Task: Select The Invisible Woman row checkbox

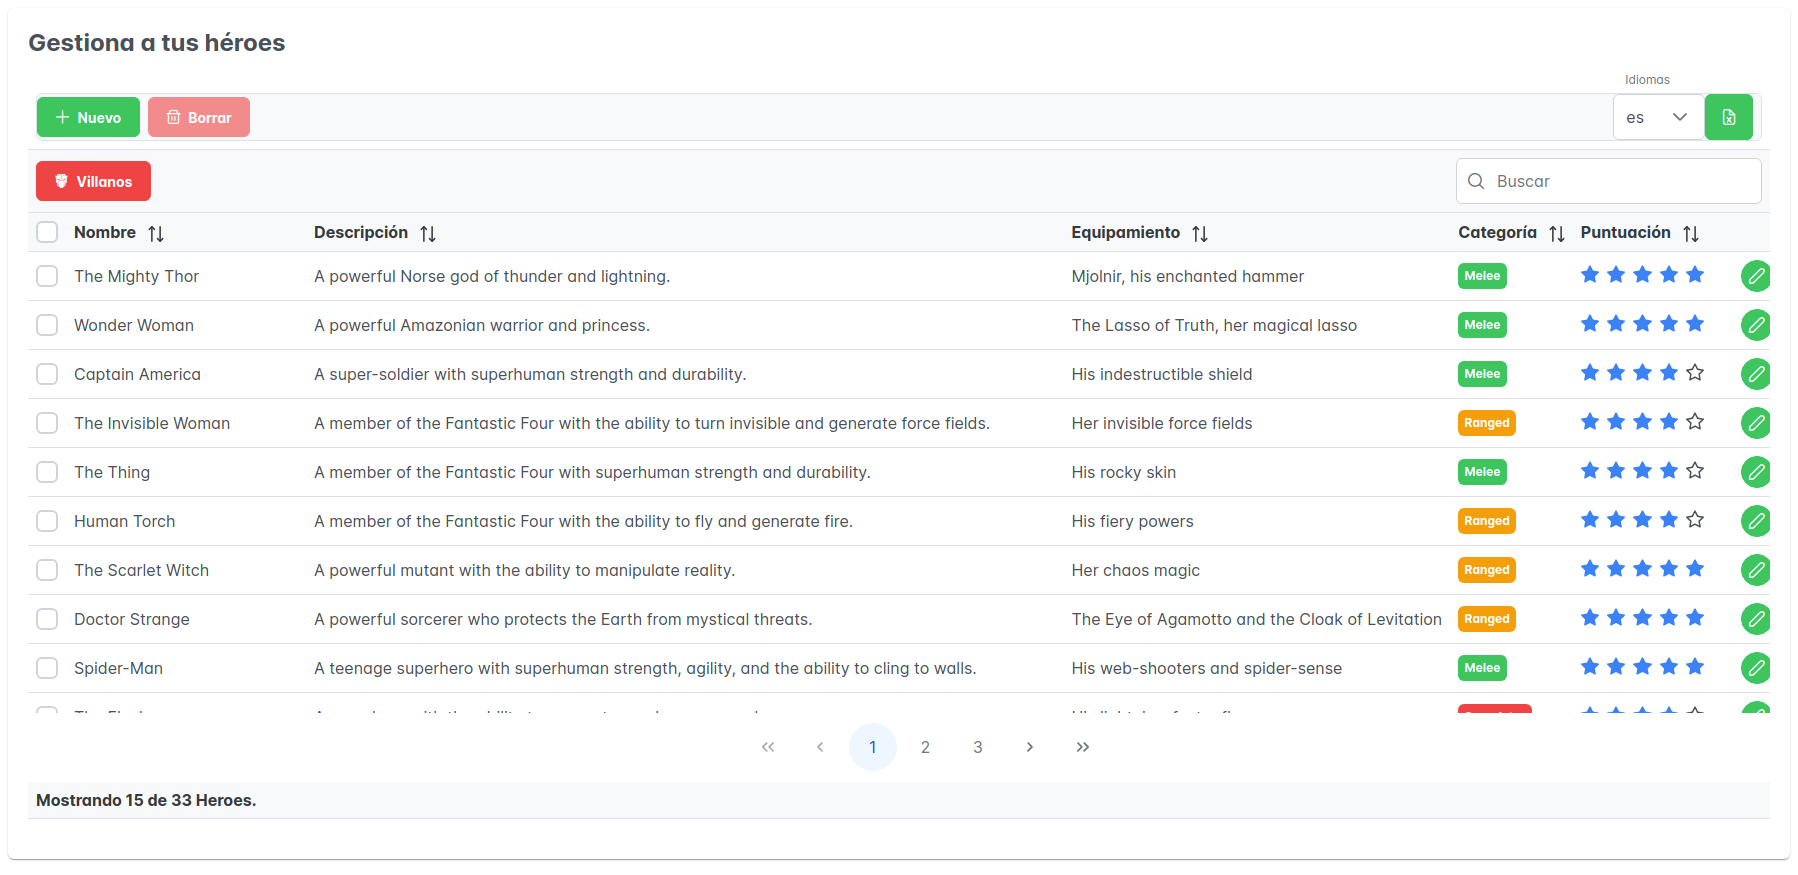Action: pyautogui.click(x=47, y=423)
